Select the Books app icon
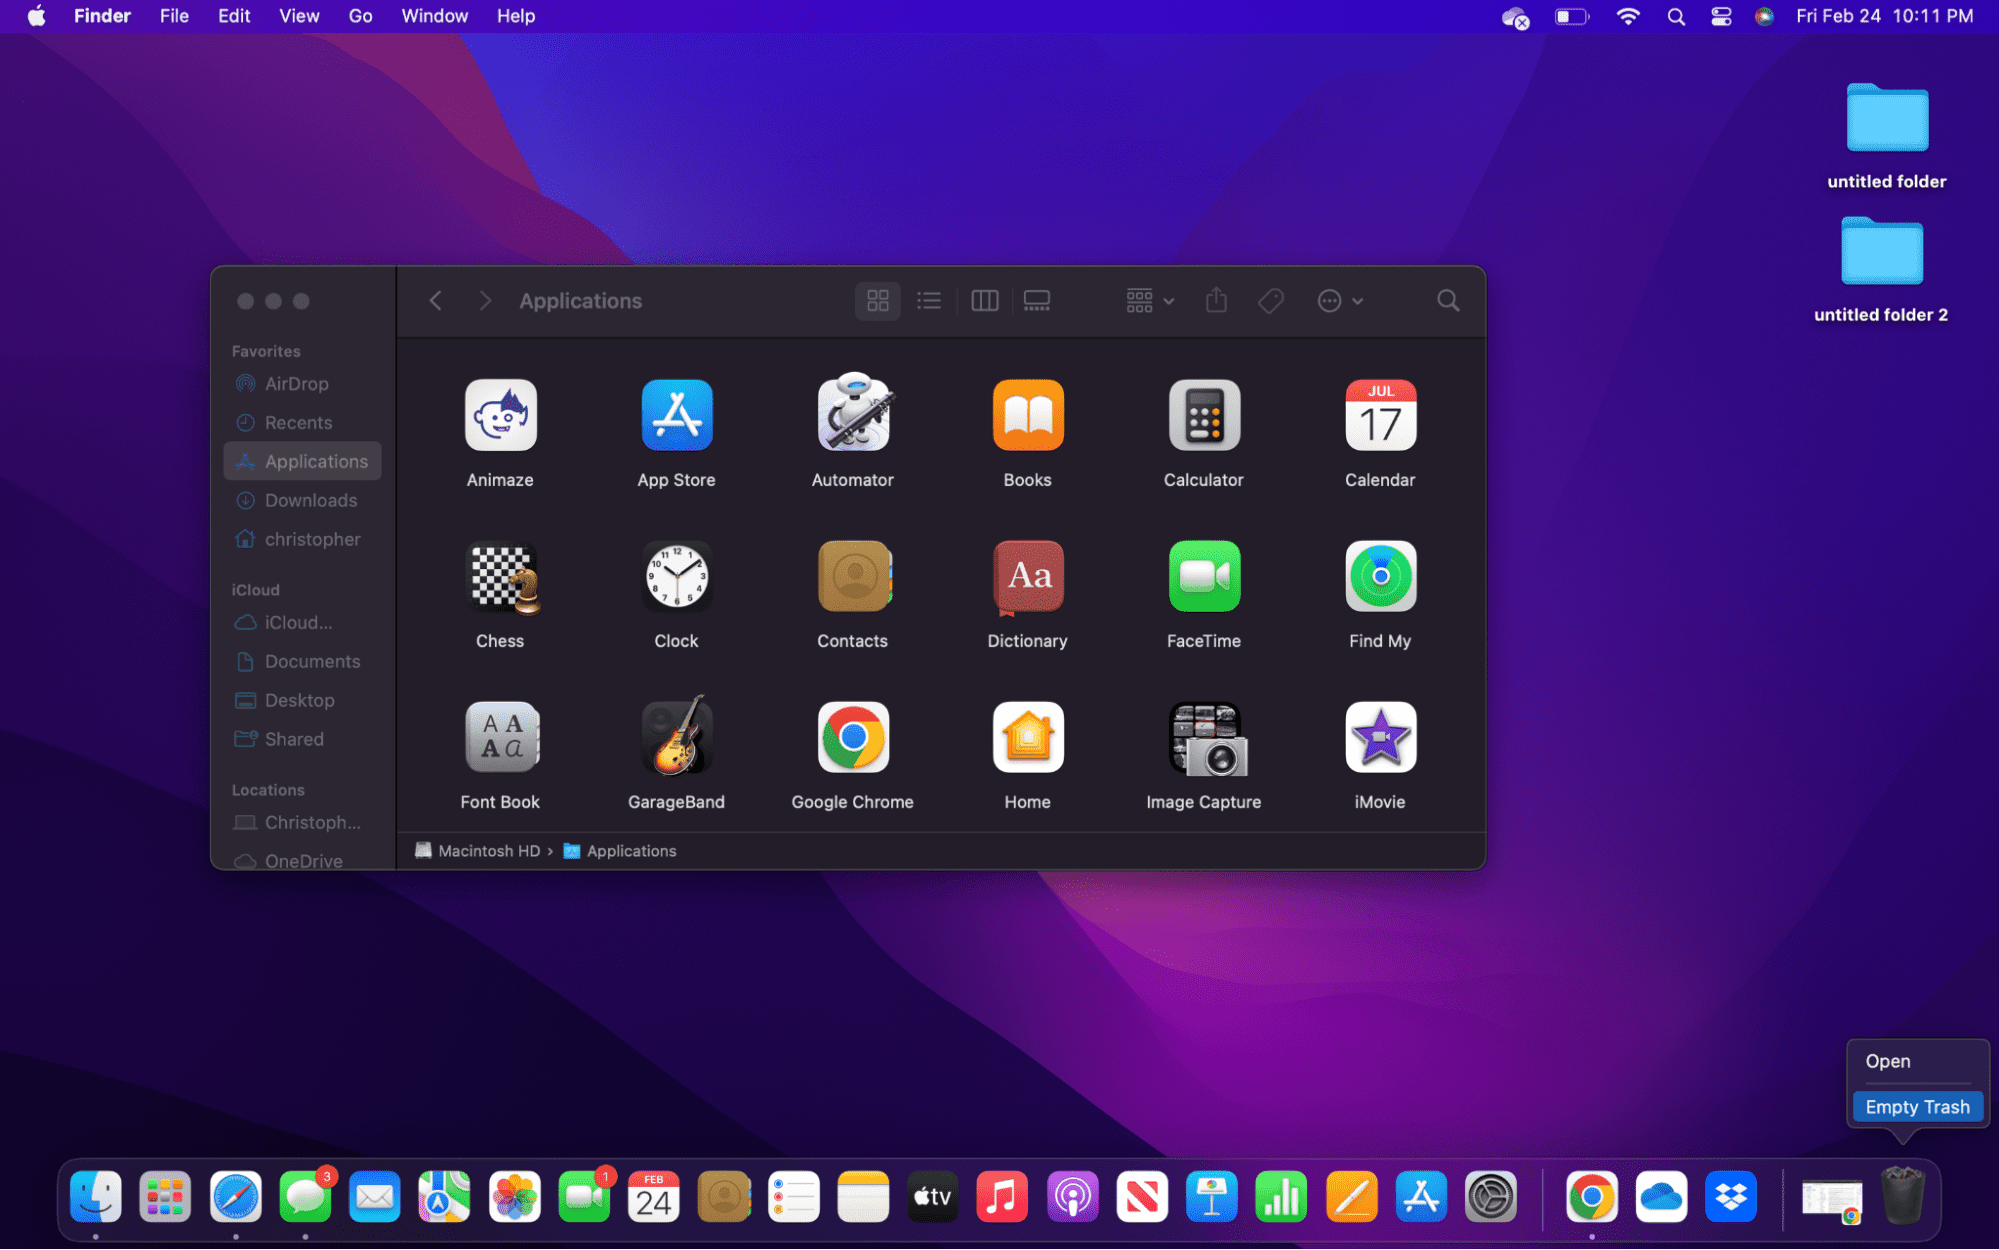The height and width of the screenshot is (1250, 1999). click(x=1028, y=415)
